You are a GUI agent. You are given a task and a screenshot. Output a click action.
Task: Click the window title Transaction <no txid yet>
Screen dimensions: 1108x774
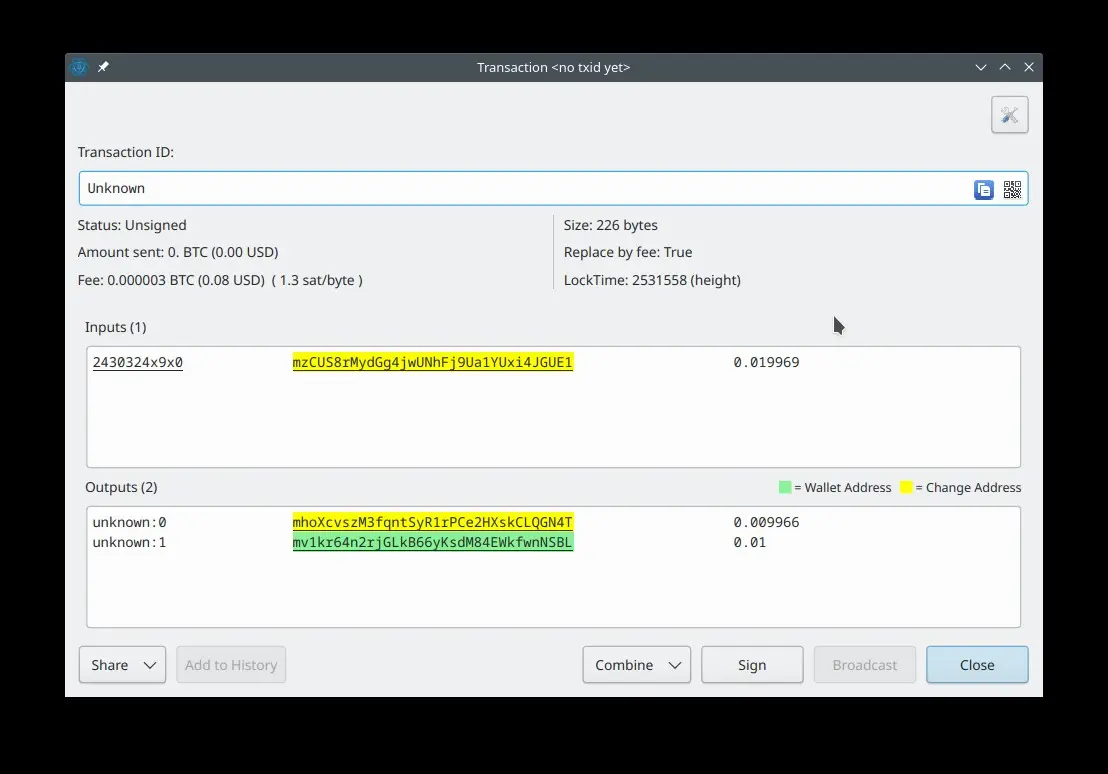click(553, 67)
